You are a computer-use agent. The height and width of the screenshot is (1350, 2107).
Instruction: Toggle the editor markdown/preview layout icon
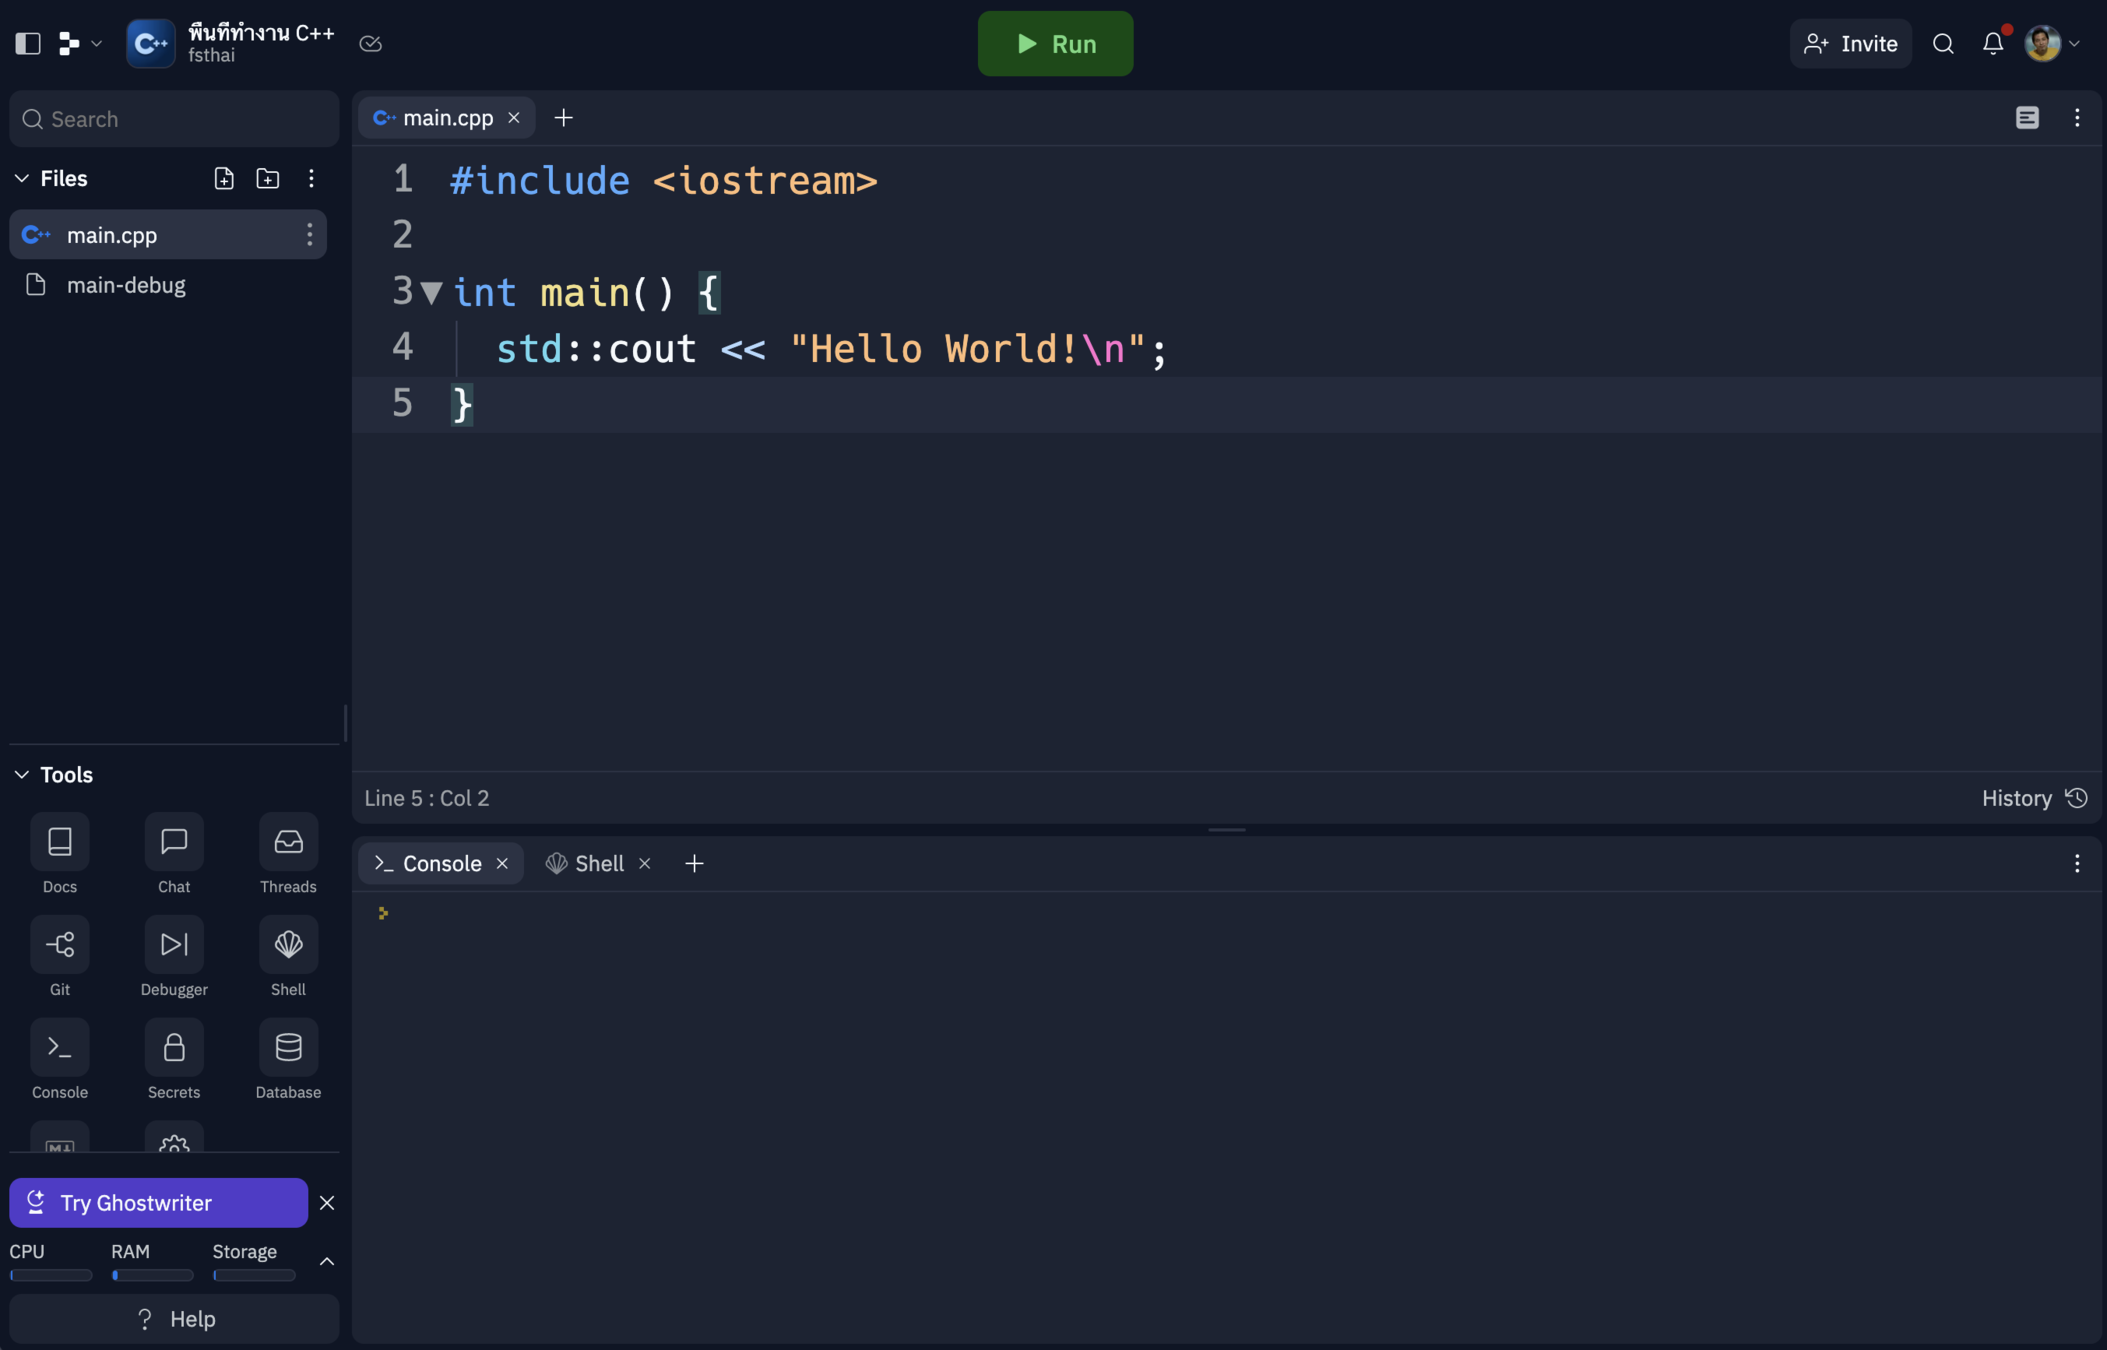coord(2027,118)
